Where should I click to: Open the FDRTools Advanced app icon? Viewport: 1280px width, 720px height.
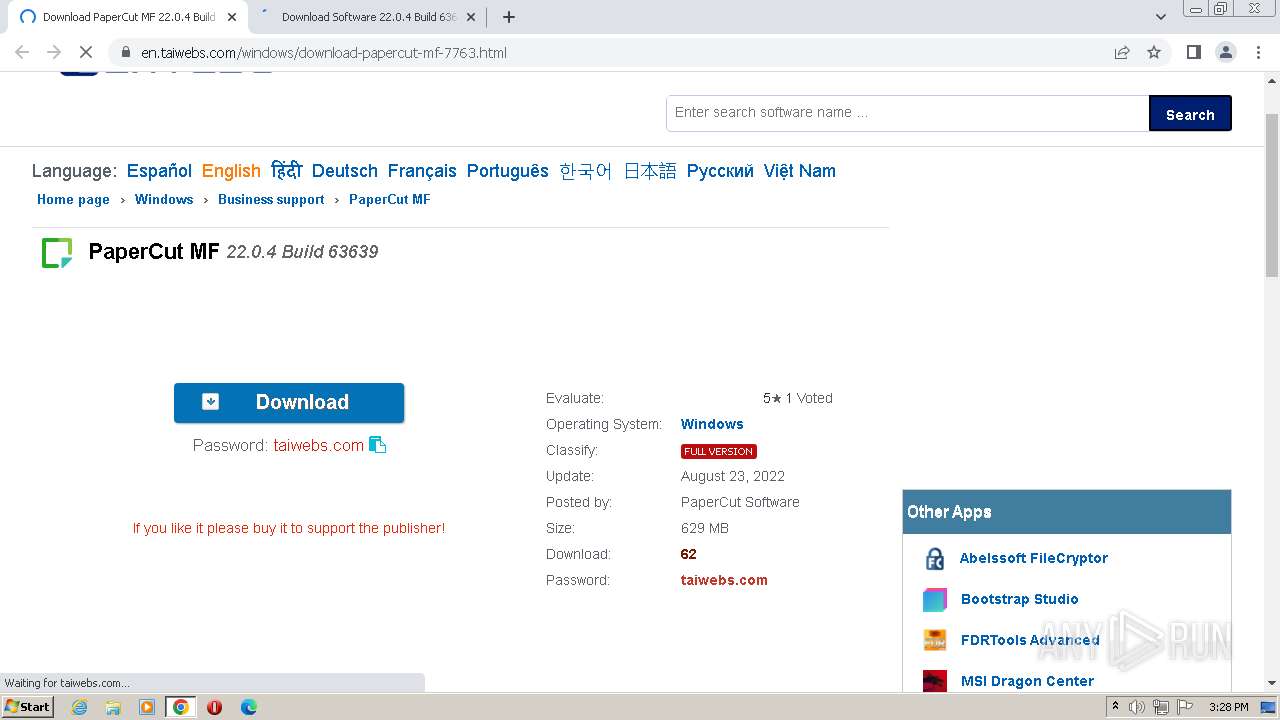point(935,641)
